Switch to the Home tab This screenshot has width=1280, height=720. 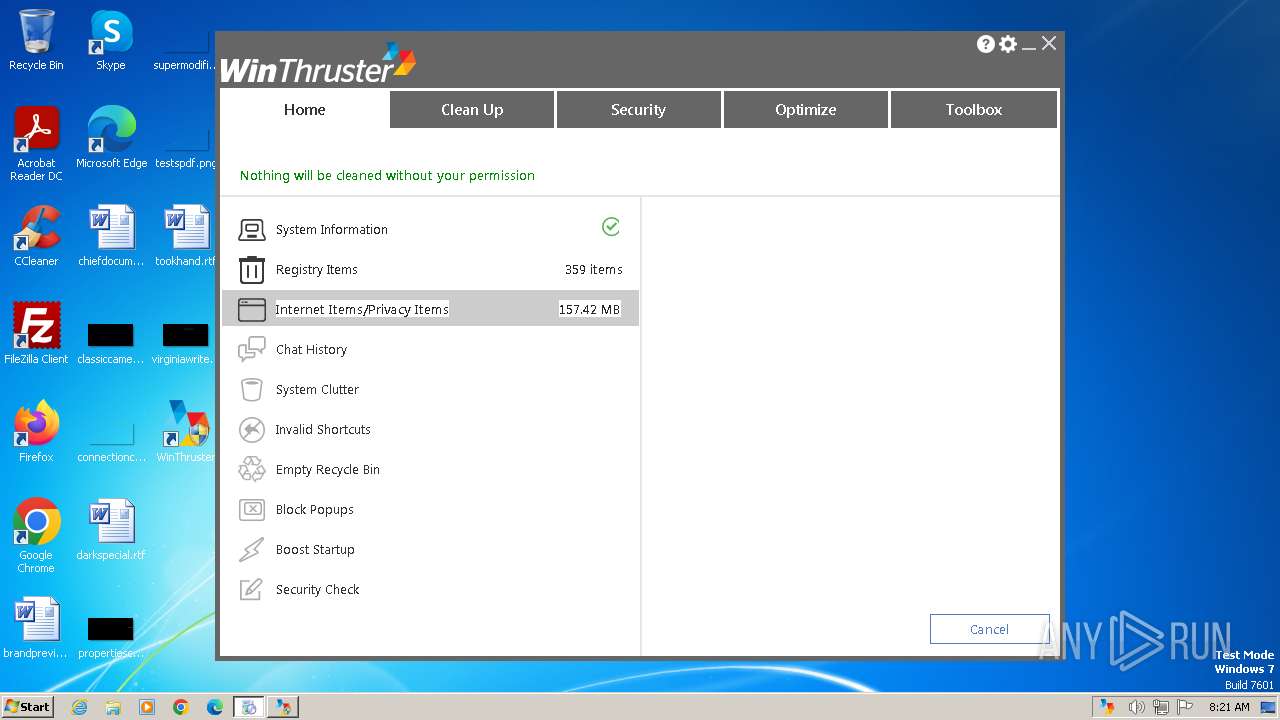(x=304, y=110)
